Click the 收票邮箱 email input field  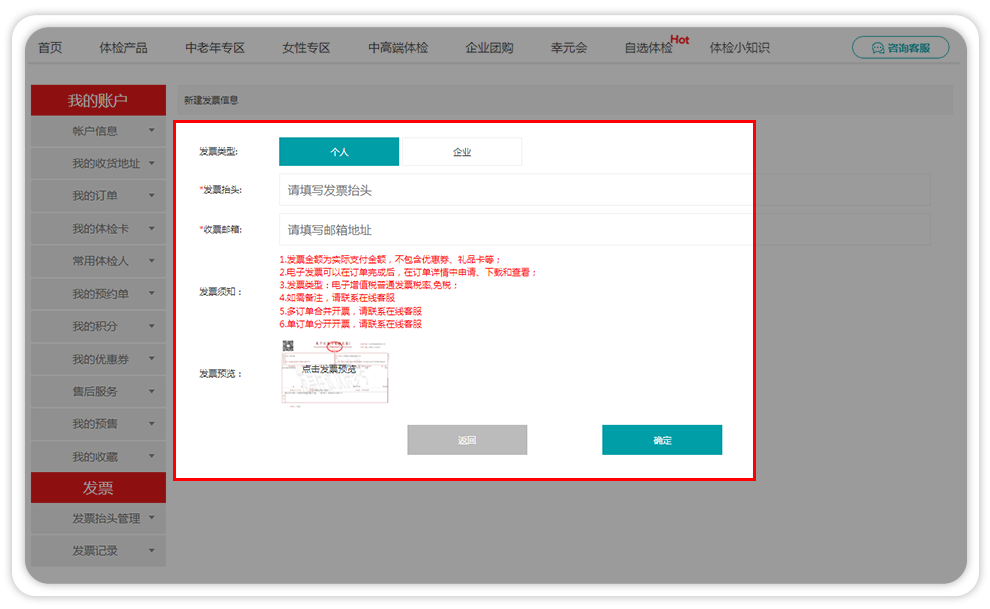(515, 230)
